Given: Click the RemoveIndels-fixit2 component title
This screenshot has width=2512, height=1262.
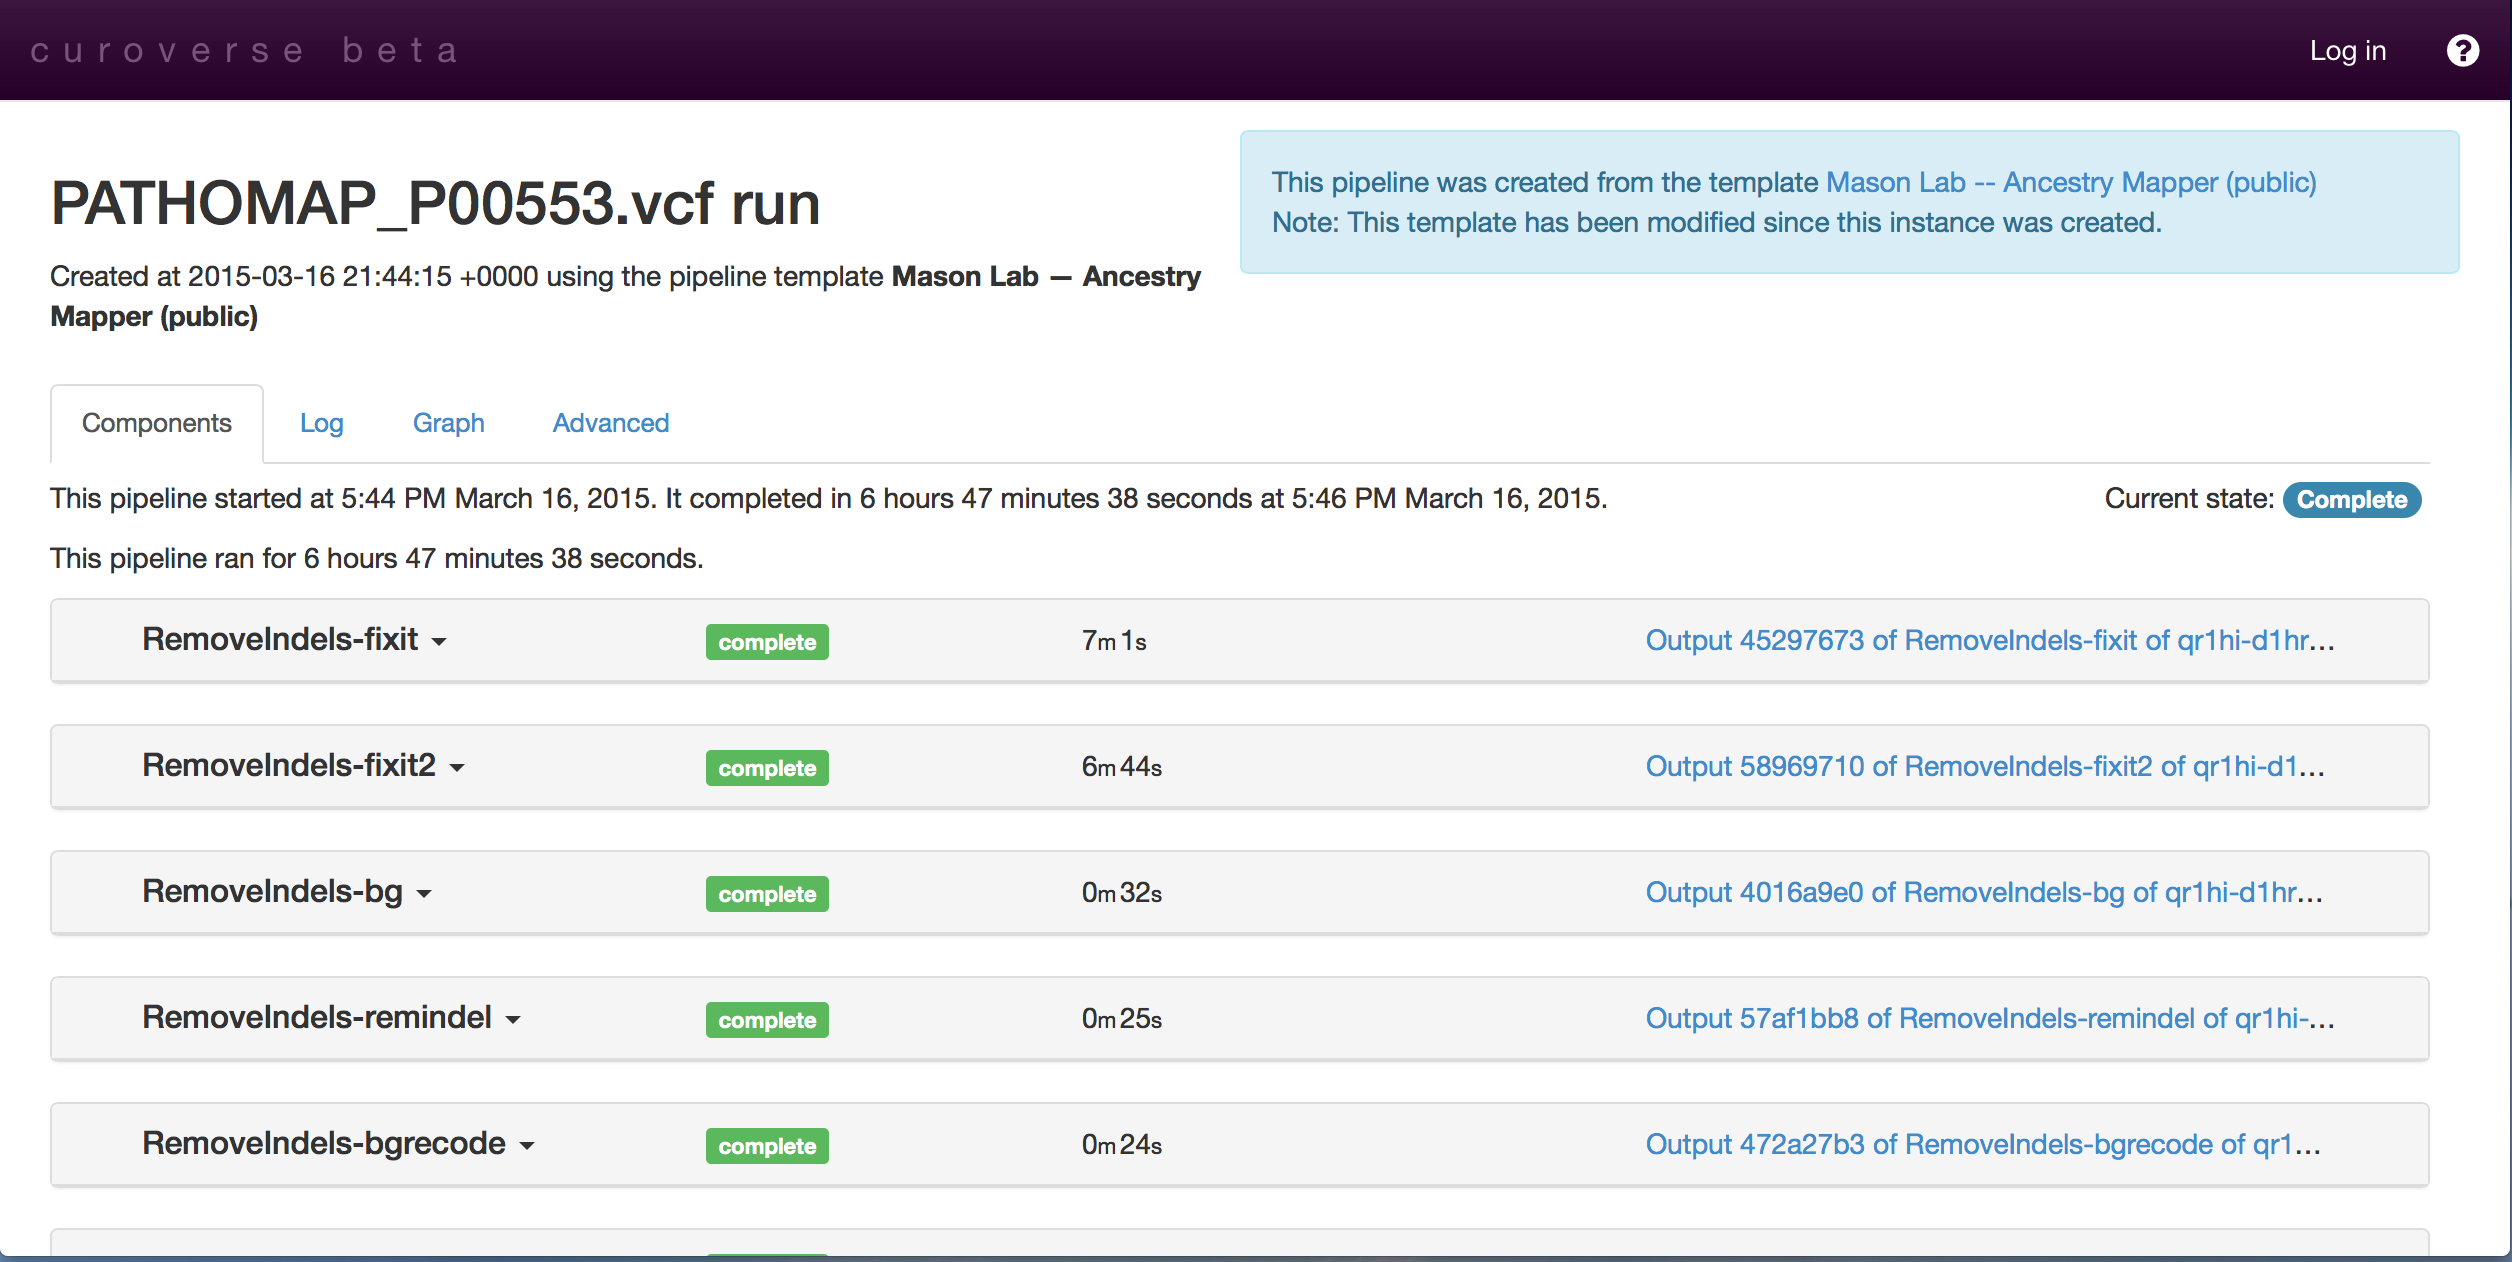Looking at the screenshot, I should 289,765.
